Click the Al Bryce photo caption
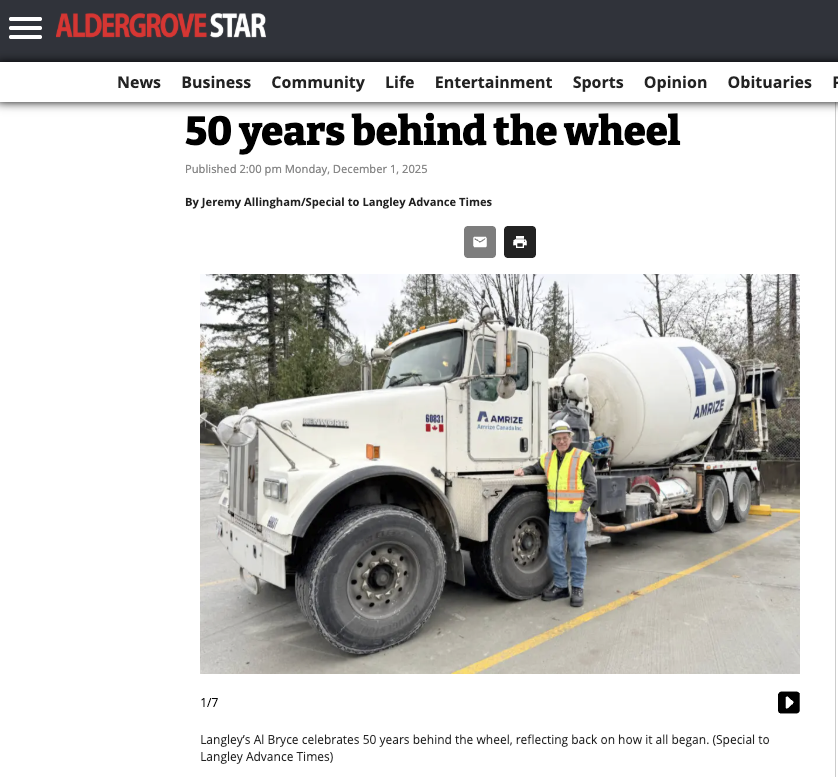 [485, 748]
